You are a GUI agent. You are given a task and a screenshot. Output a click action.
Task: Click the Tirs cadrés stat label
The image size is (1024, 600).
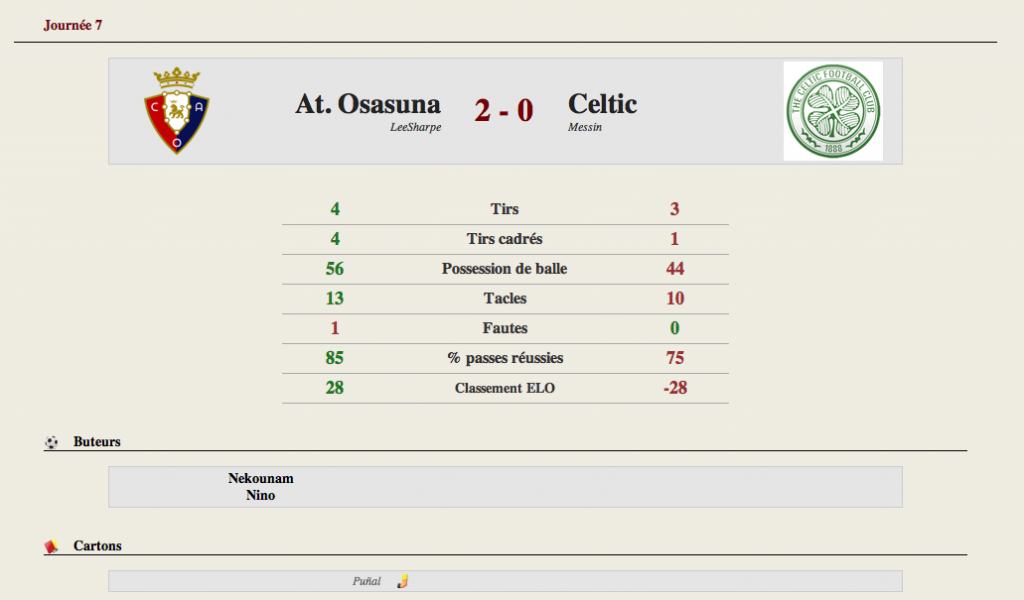[504, 239]
